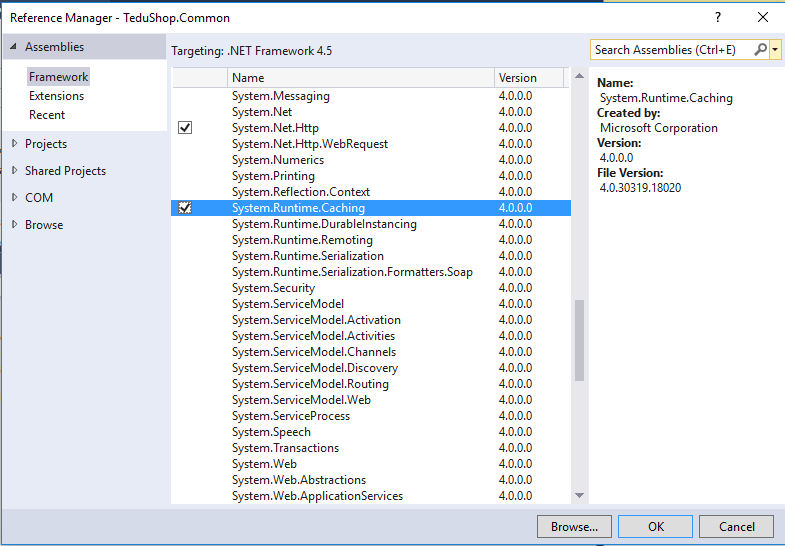Sort assemblies by Name column header
Image resolution: width=785 pixels, height=546 pixels.
click(360, 78)
